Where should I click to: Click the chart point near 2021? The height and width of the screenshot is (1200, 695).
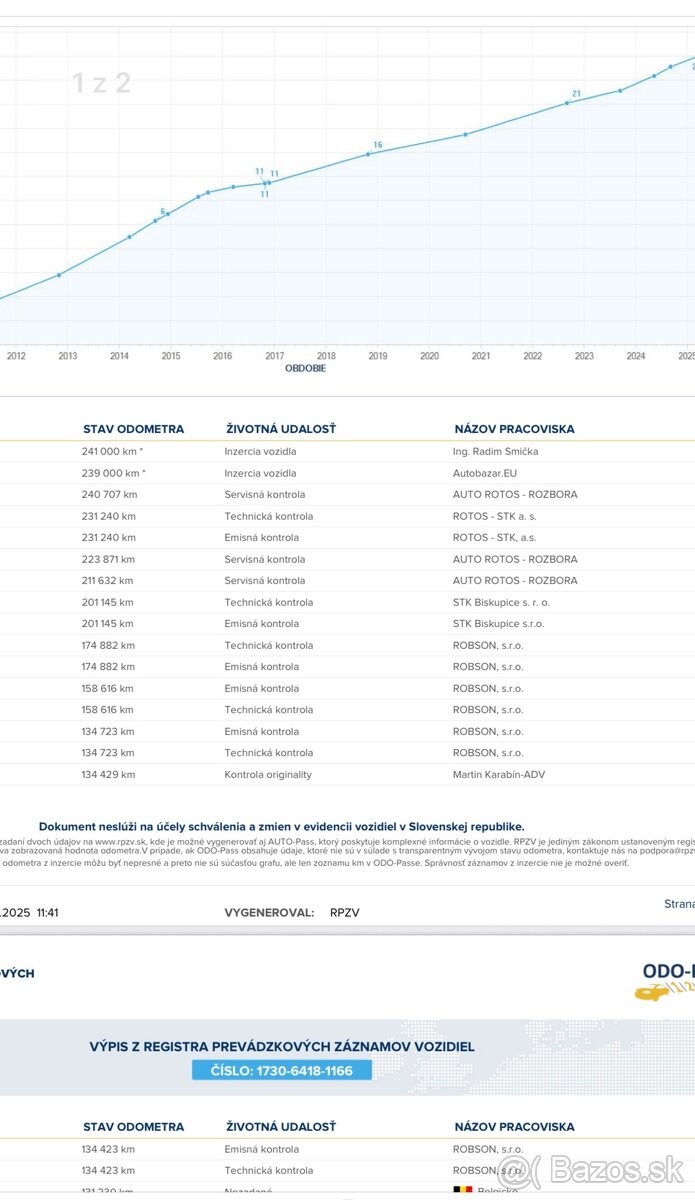[465, 134]
